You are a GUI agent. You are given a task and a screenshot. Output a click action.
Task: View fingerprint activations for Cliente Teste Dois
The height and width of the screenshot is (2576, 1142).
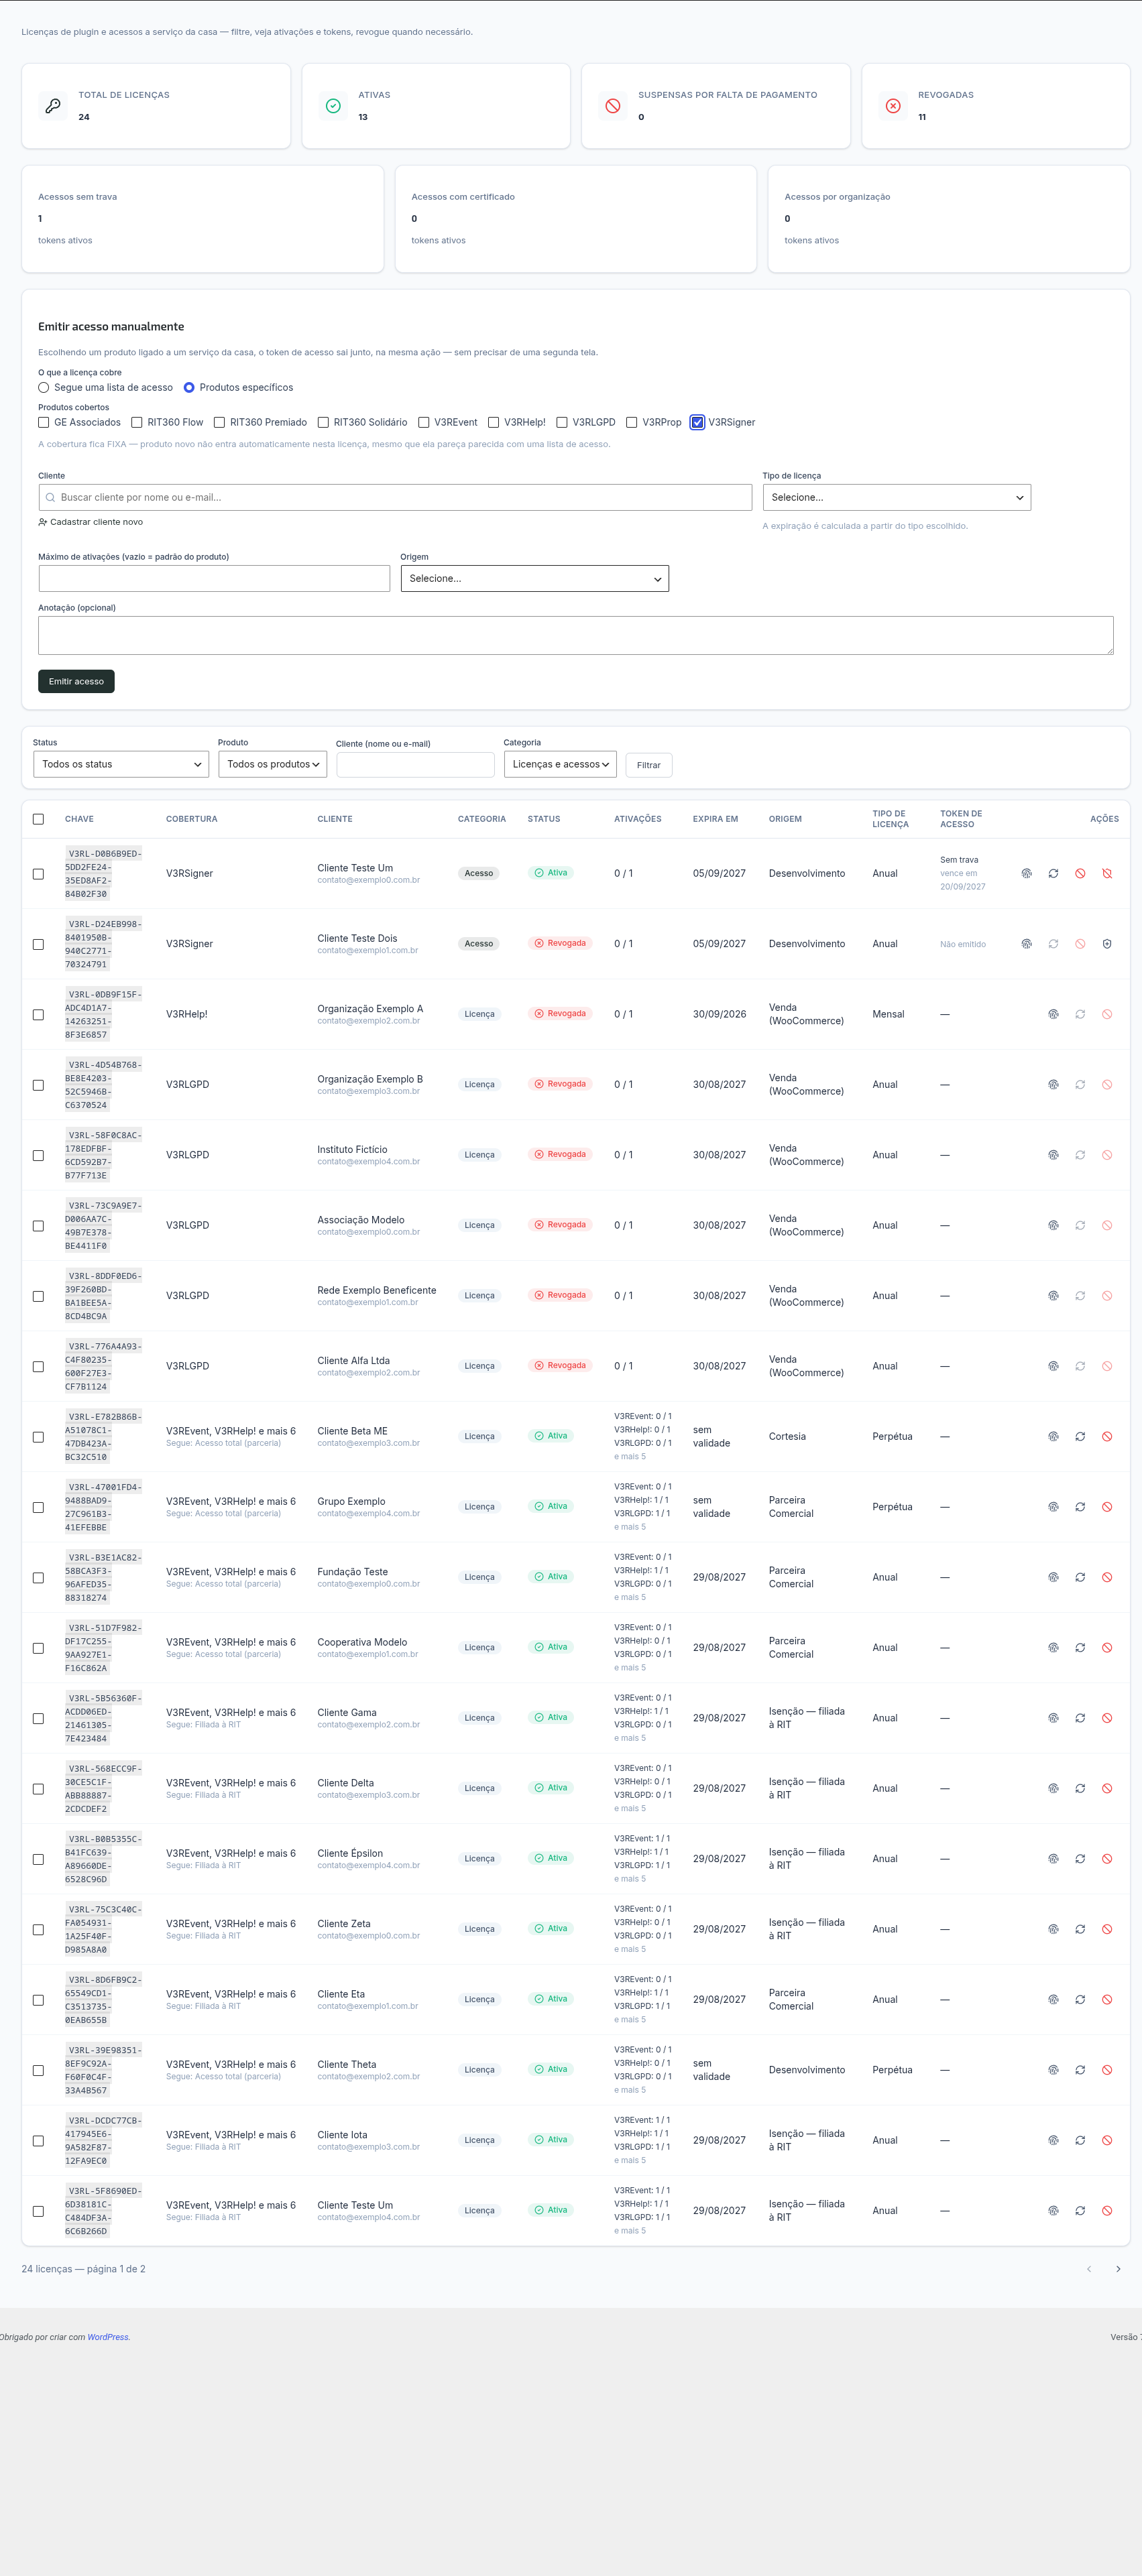point(1026,944)
